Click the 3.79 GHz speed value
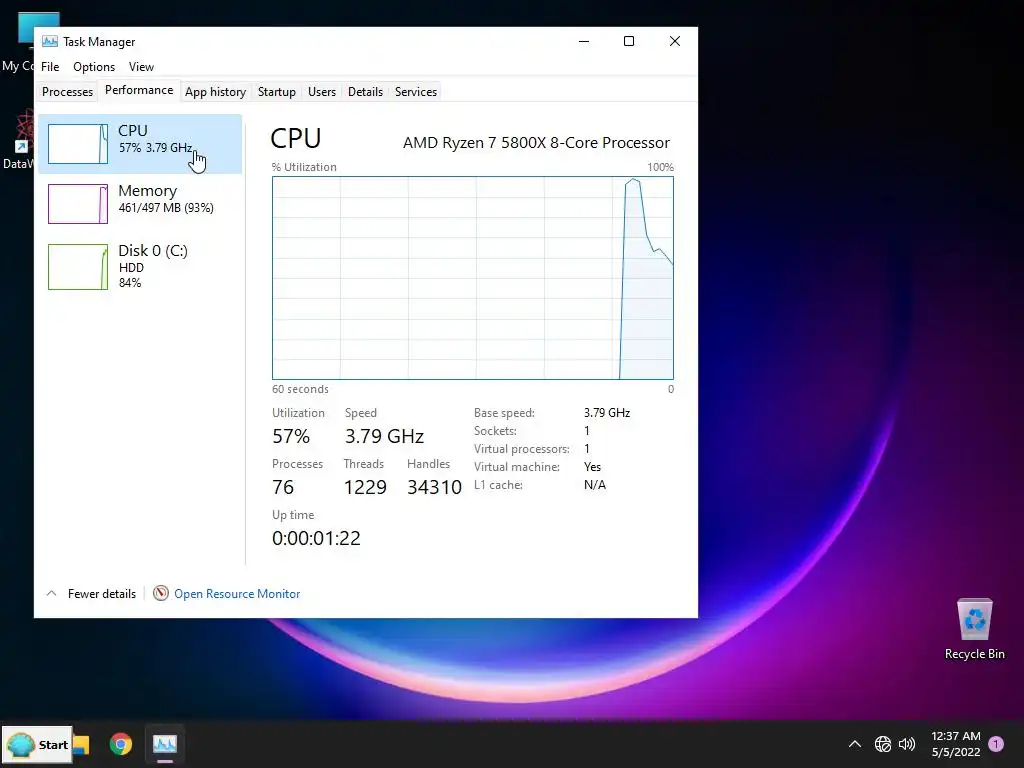This screenshot has width=1024, height=768. pos(384,436)
